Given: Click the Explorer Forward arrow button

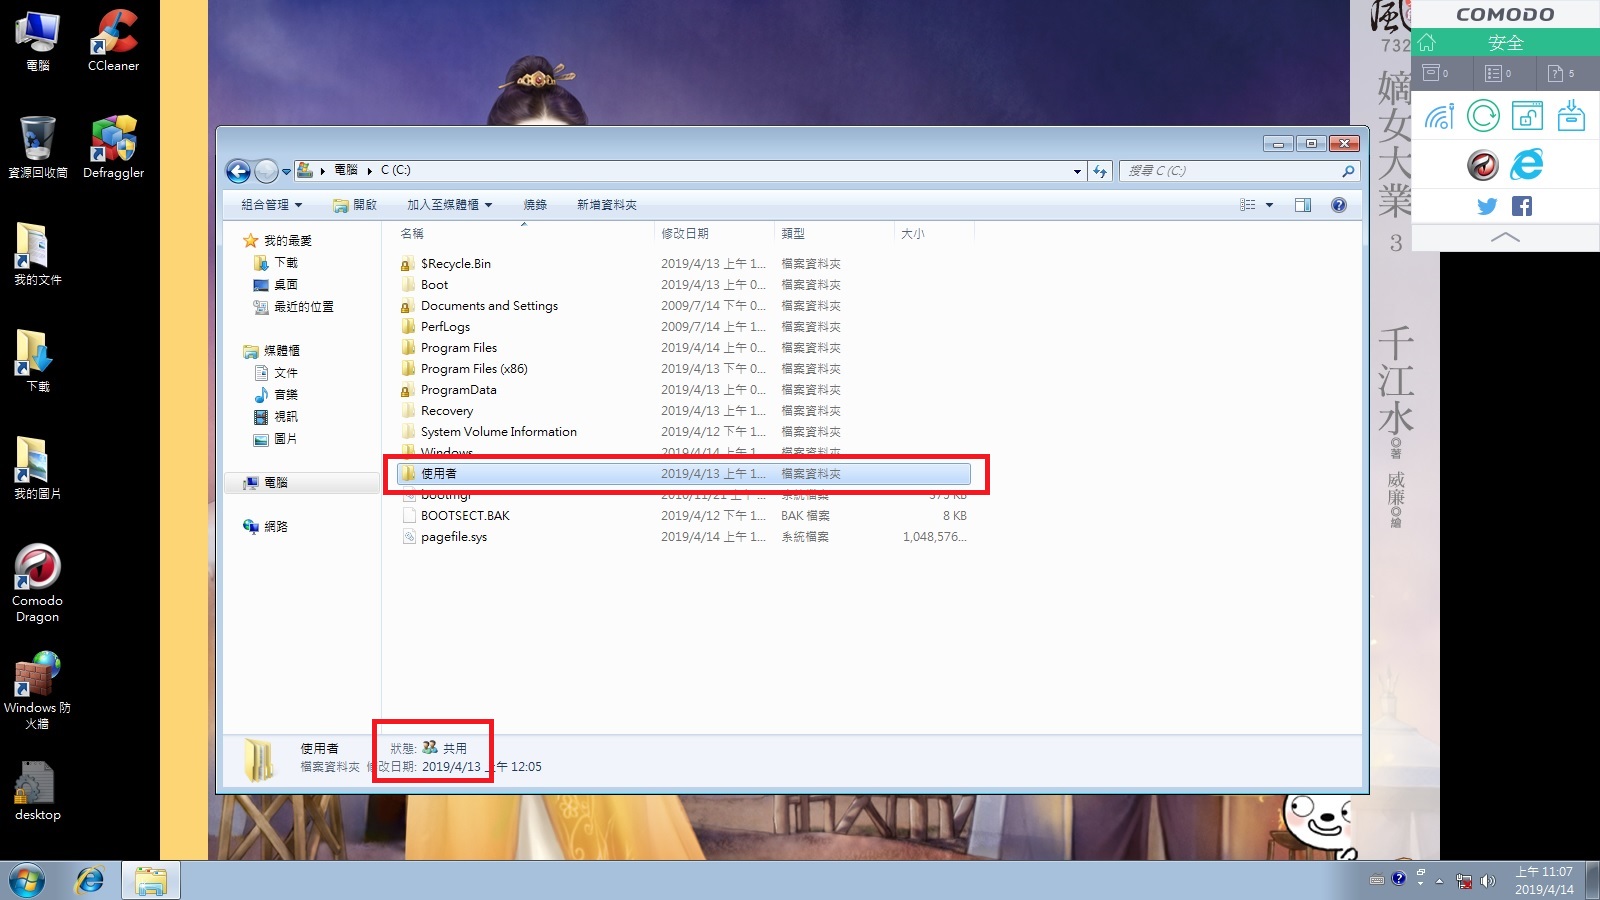Looking at the screenshot, I should (266, 171).
